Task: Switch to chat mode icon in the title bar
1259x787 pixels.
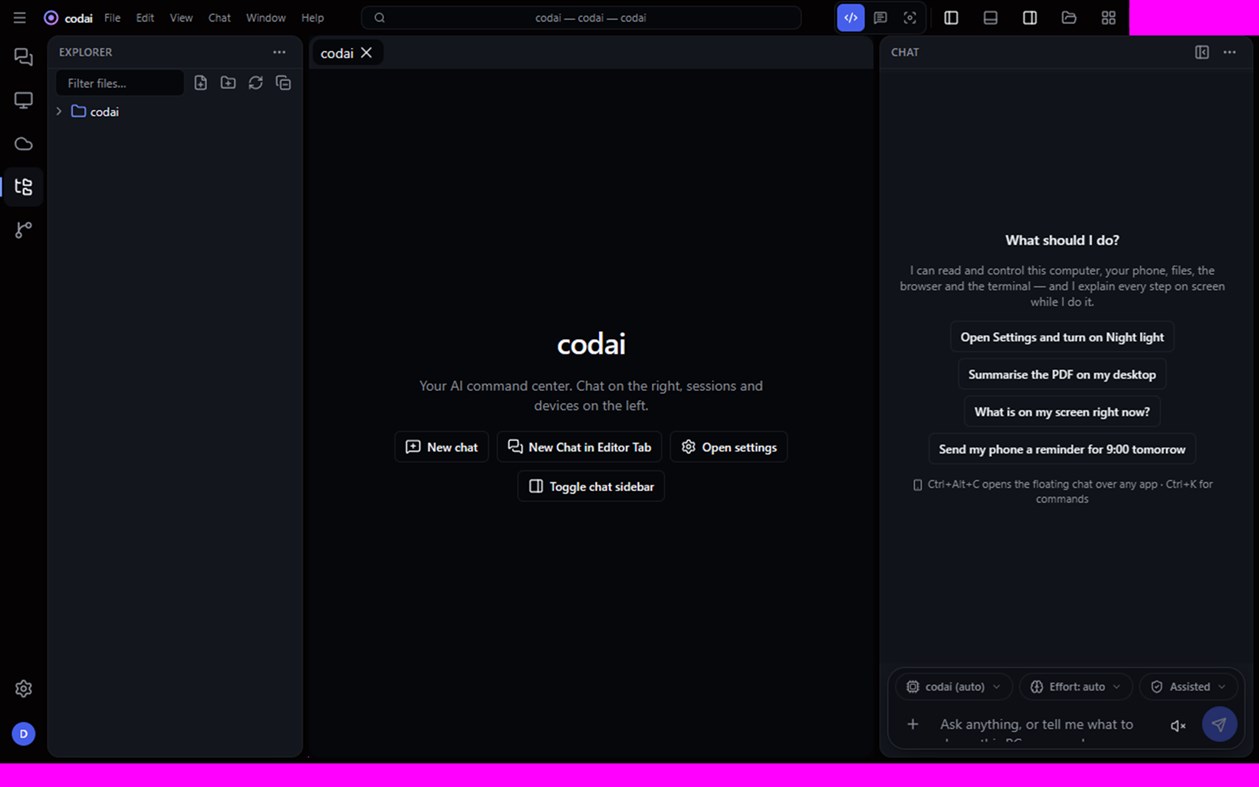Action: (880, 18)
